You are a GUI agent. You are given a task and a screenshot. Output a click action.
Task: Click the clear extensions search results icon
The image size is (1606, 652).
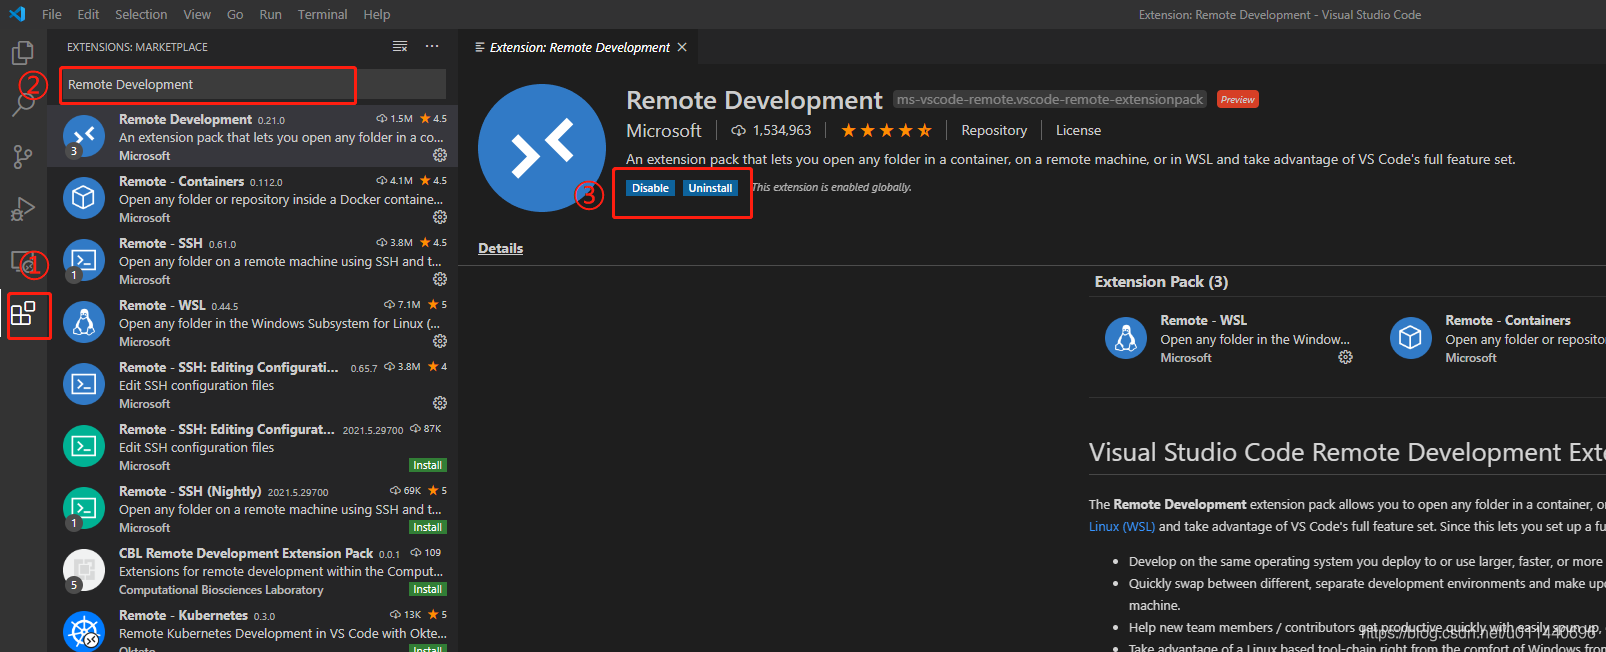coord(400,47)
